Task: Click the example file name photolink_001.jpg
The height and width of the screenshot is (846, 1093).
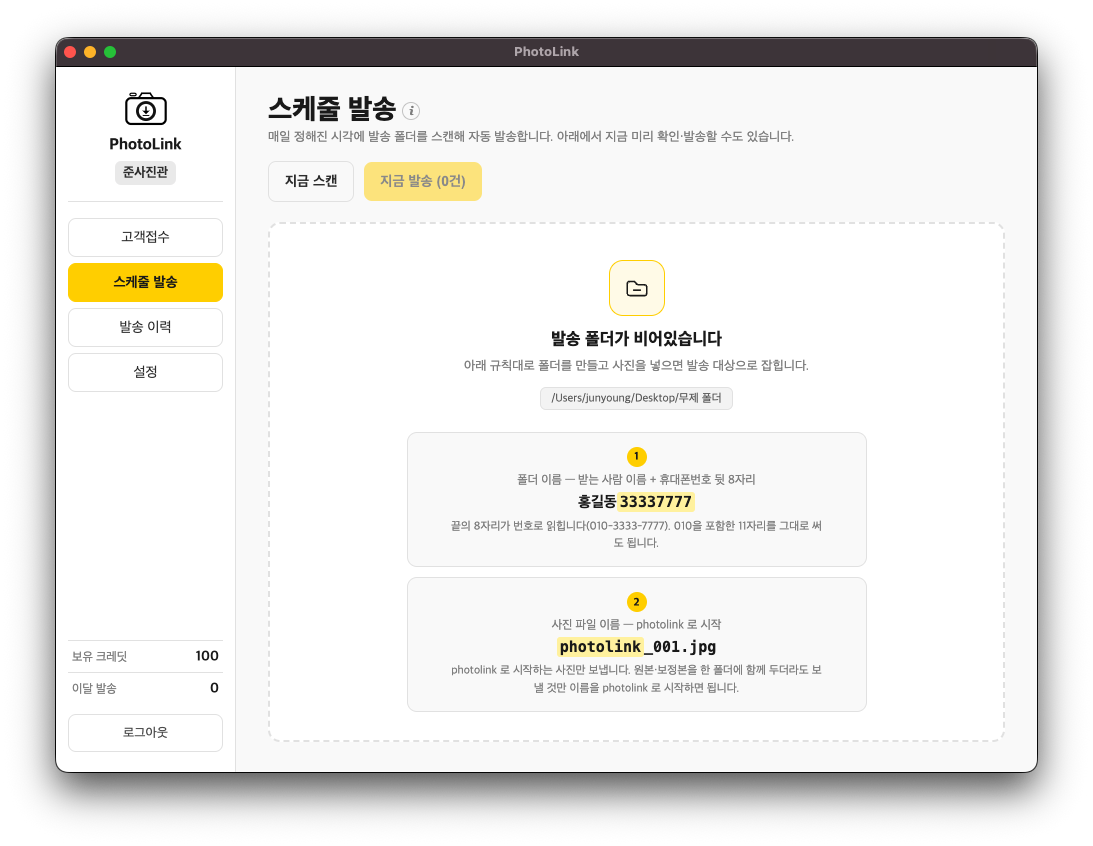Action: (x=637, y=647)
